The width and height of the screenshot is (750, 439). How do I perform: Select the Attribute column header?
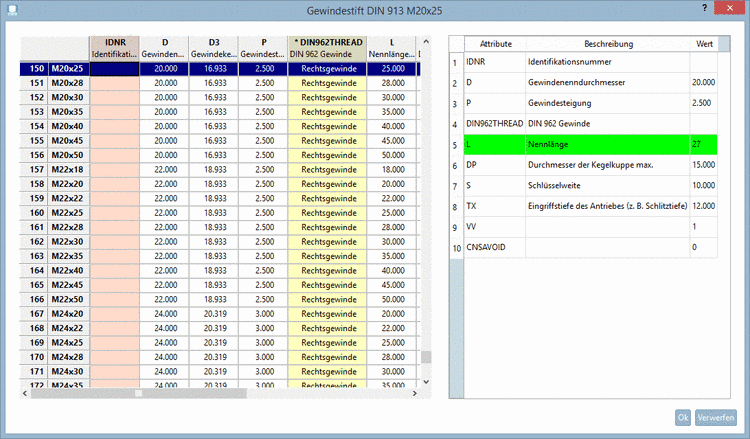(496, 44)
